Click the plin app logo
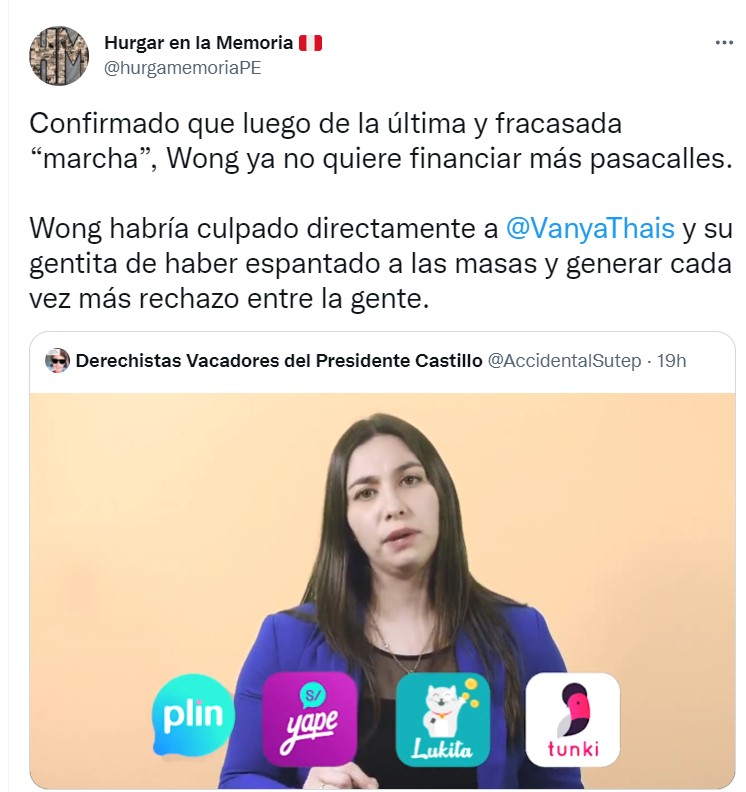Screen dimensions: 746x792 pyautogui.click(x=193, y=714)
